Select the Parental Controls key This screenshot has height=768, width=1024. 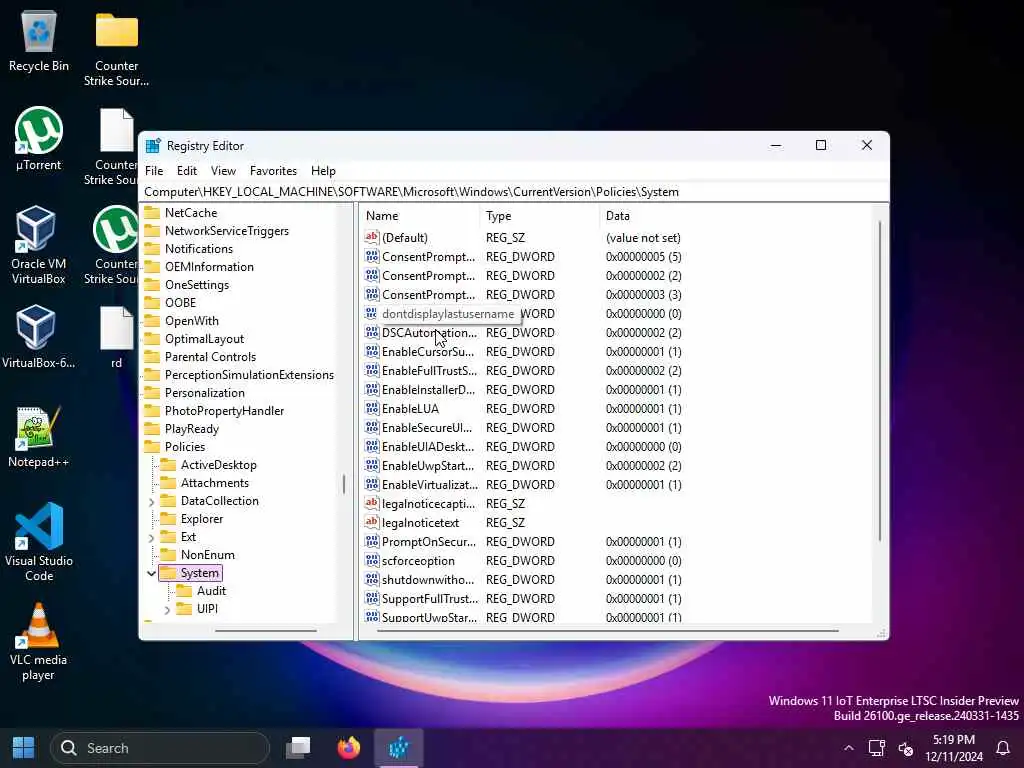click(x=210, y=357)
